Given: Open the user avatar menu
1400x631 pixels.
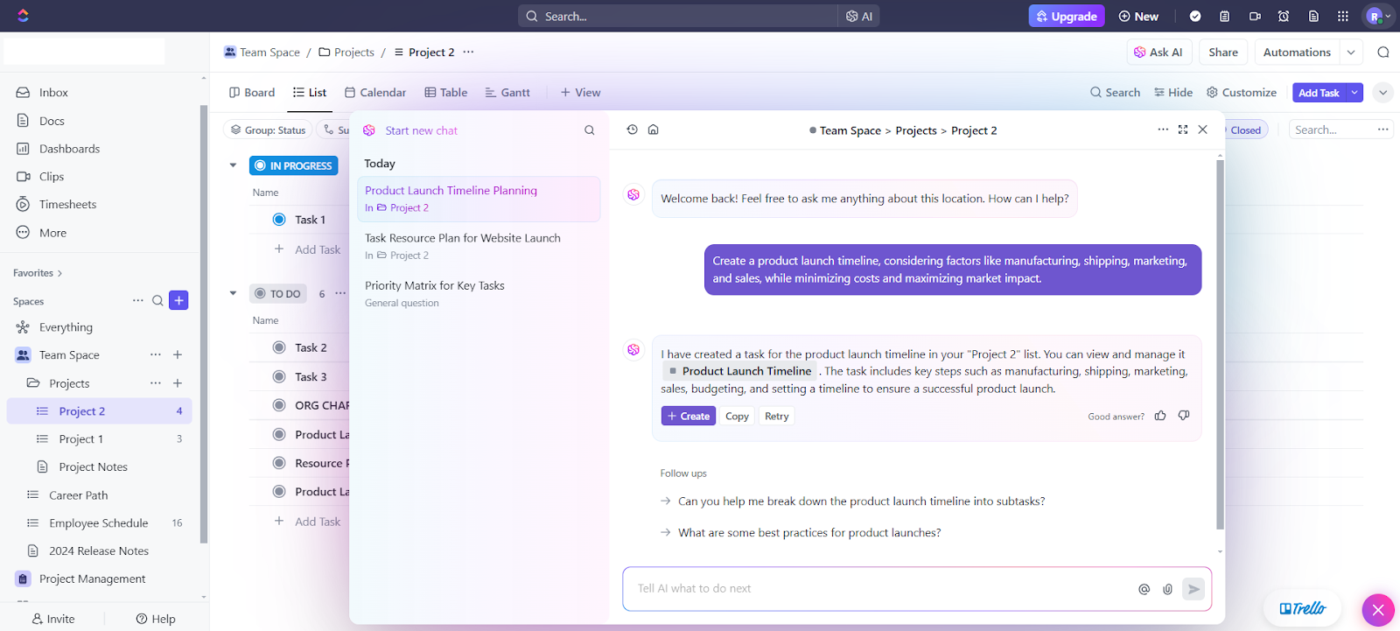Looking at the screenshot, I should point(1378,16).
